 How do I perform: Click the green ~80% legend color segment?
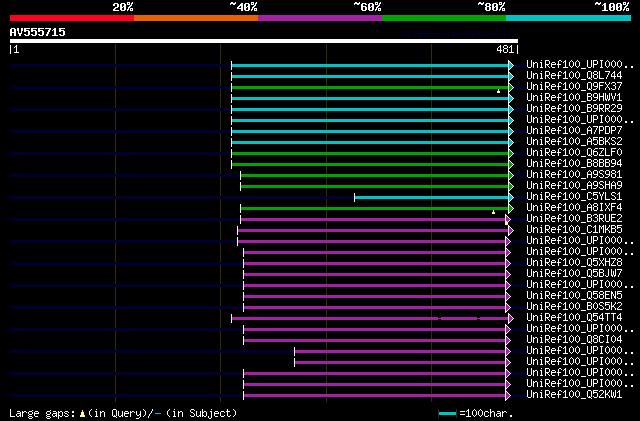click(443, 17)
